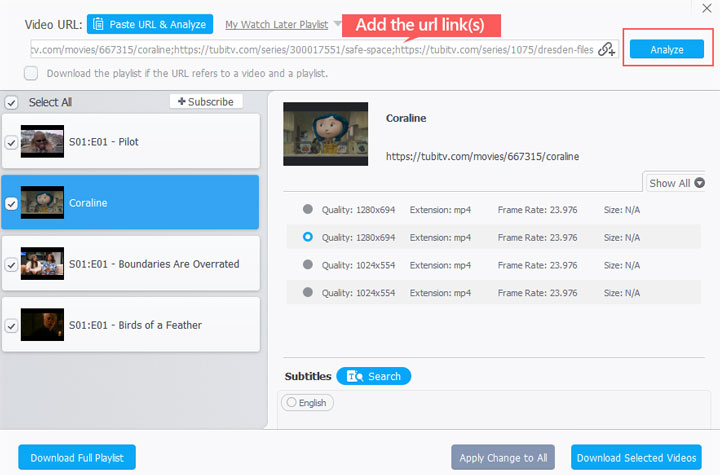The width and height of the screenshot is (720, 475).
Task: Click the blue Analyze button
Action: tap(667, 49)
